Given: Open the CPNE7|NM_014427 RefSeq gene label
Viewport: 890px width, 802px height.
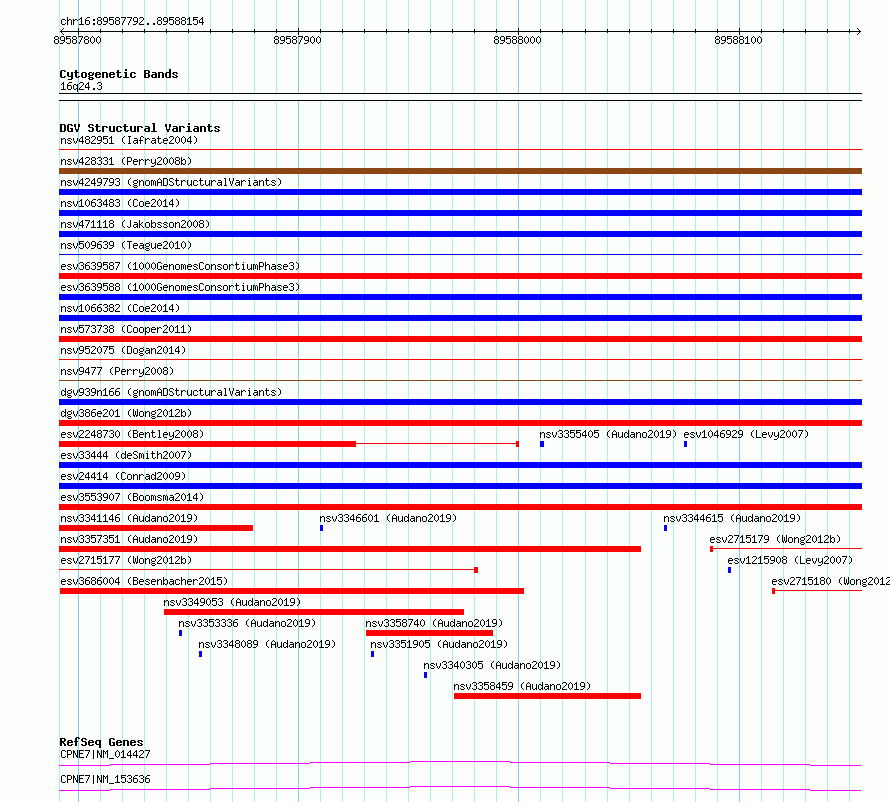Looking at the screenshot, I should tap(105, 754).
